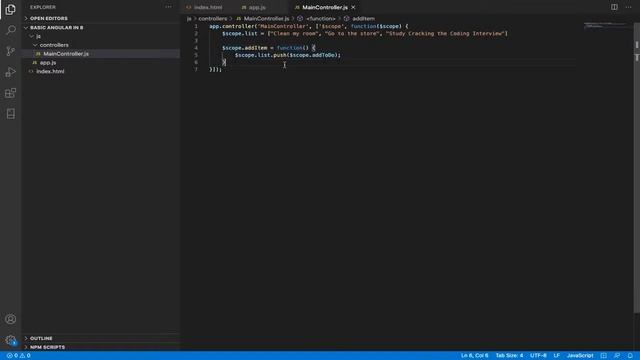This screenshot has height=360, width=640.
Task: Click the editor vertical scrollbar
Action: pyautogui.click(x=636, y=167)
